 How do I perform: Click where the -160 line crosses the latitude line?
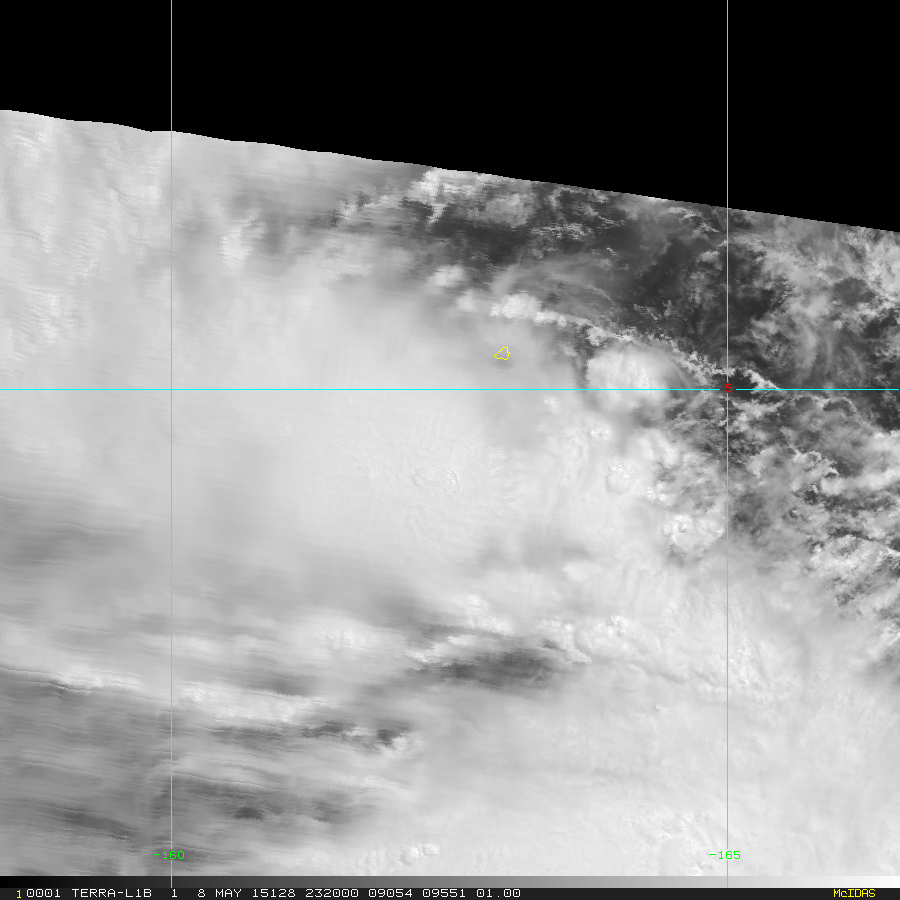[171, 389]
